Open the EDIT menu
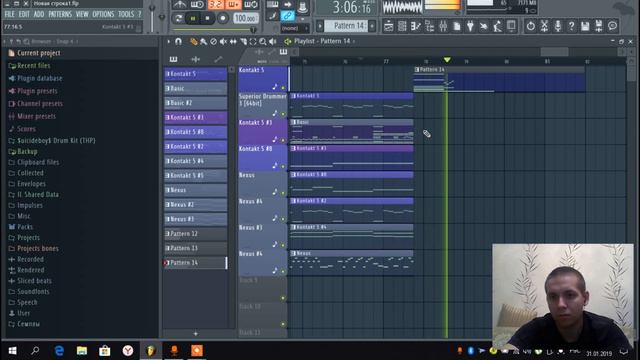 point(24,14)
